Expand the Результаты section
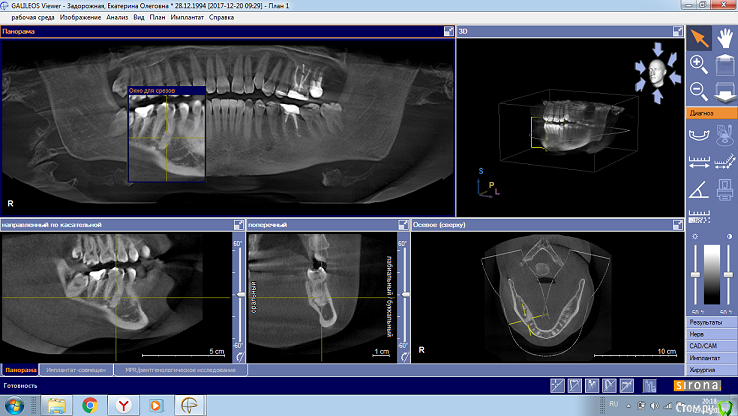This screenshot has width=738, height=416. click(711, 324)
